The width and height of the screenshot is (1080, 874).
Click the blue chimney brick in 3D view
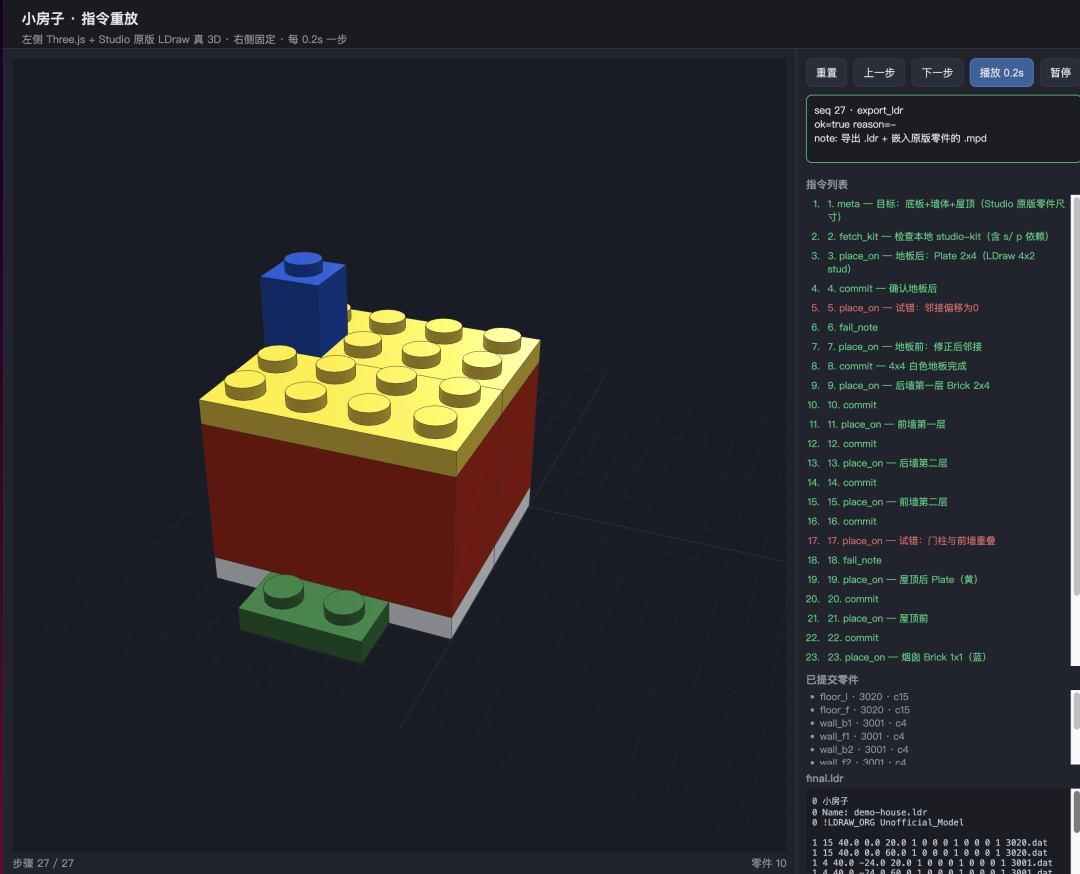[x=303, y=303]
